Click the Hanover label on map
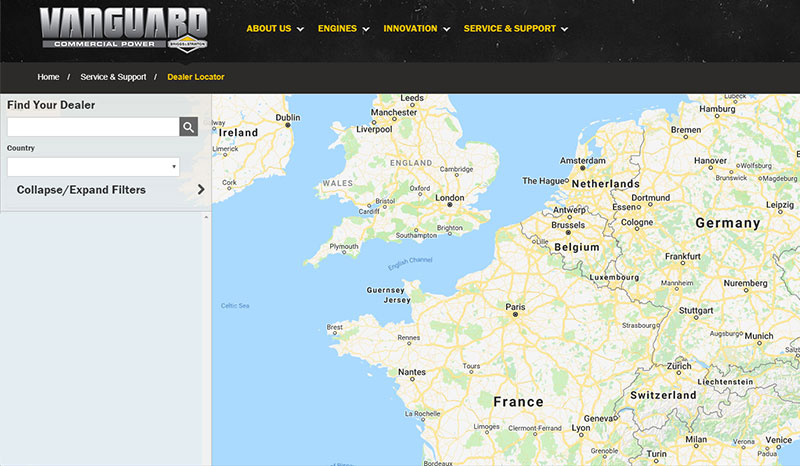This screenshot has width=800, height=466. click(710, 160)
